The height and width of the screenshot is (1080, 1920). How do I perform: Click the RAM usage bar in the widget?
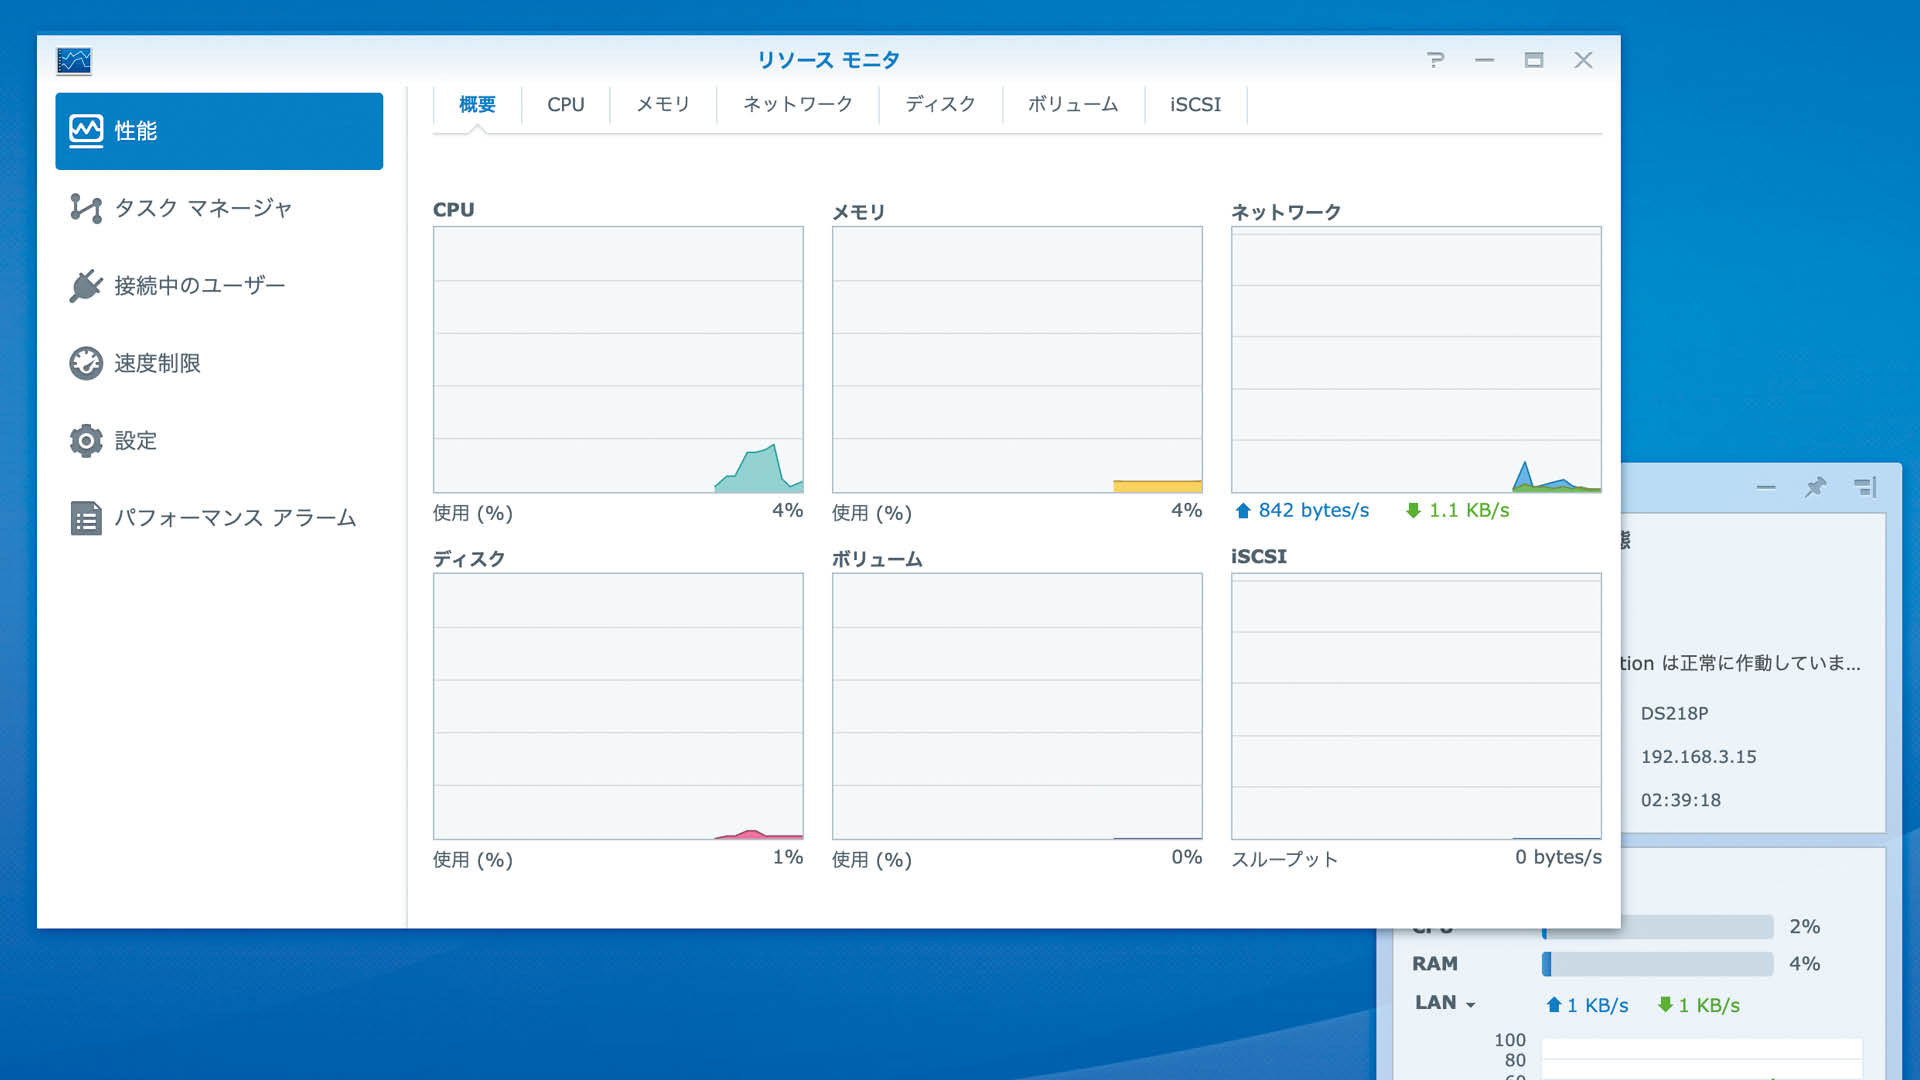pyautogui.click(x=1657, y=964)
